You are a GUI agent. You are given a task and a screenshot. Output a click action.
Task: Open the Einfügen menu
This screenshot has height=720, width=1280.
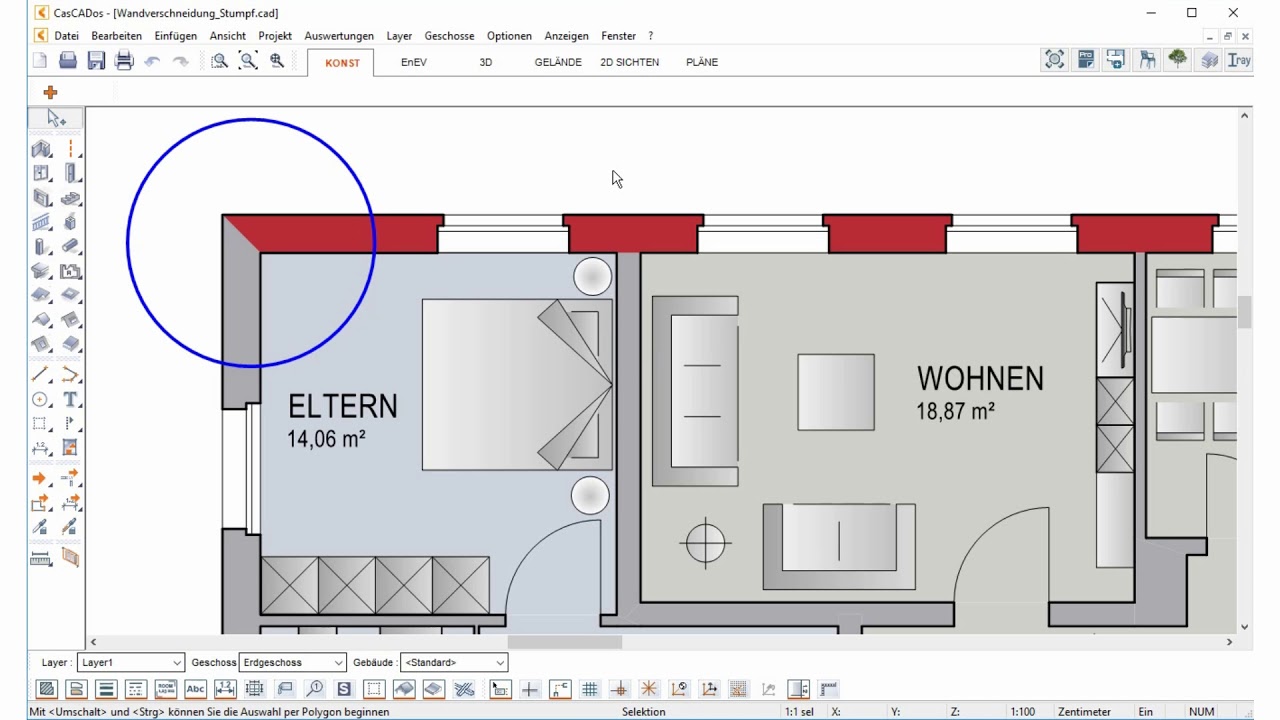coord(176,36)
